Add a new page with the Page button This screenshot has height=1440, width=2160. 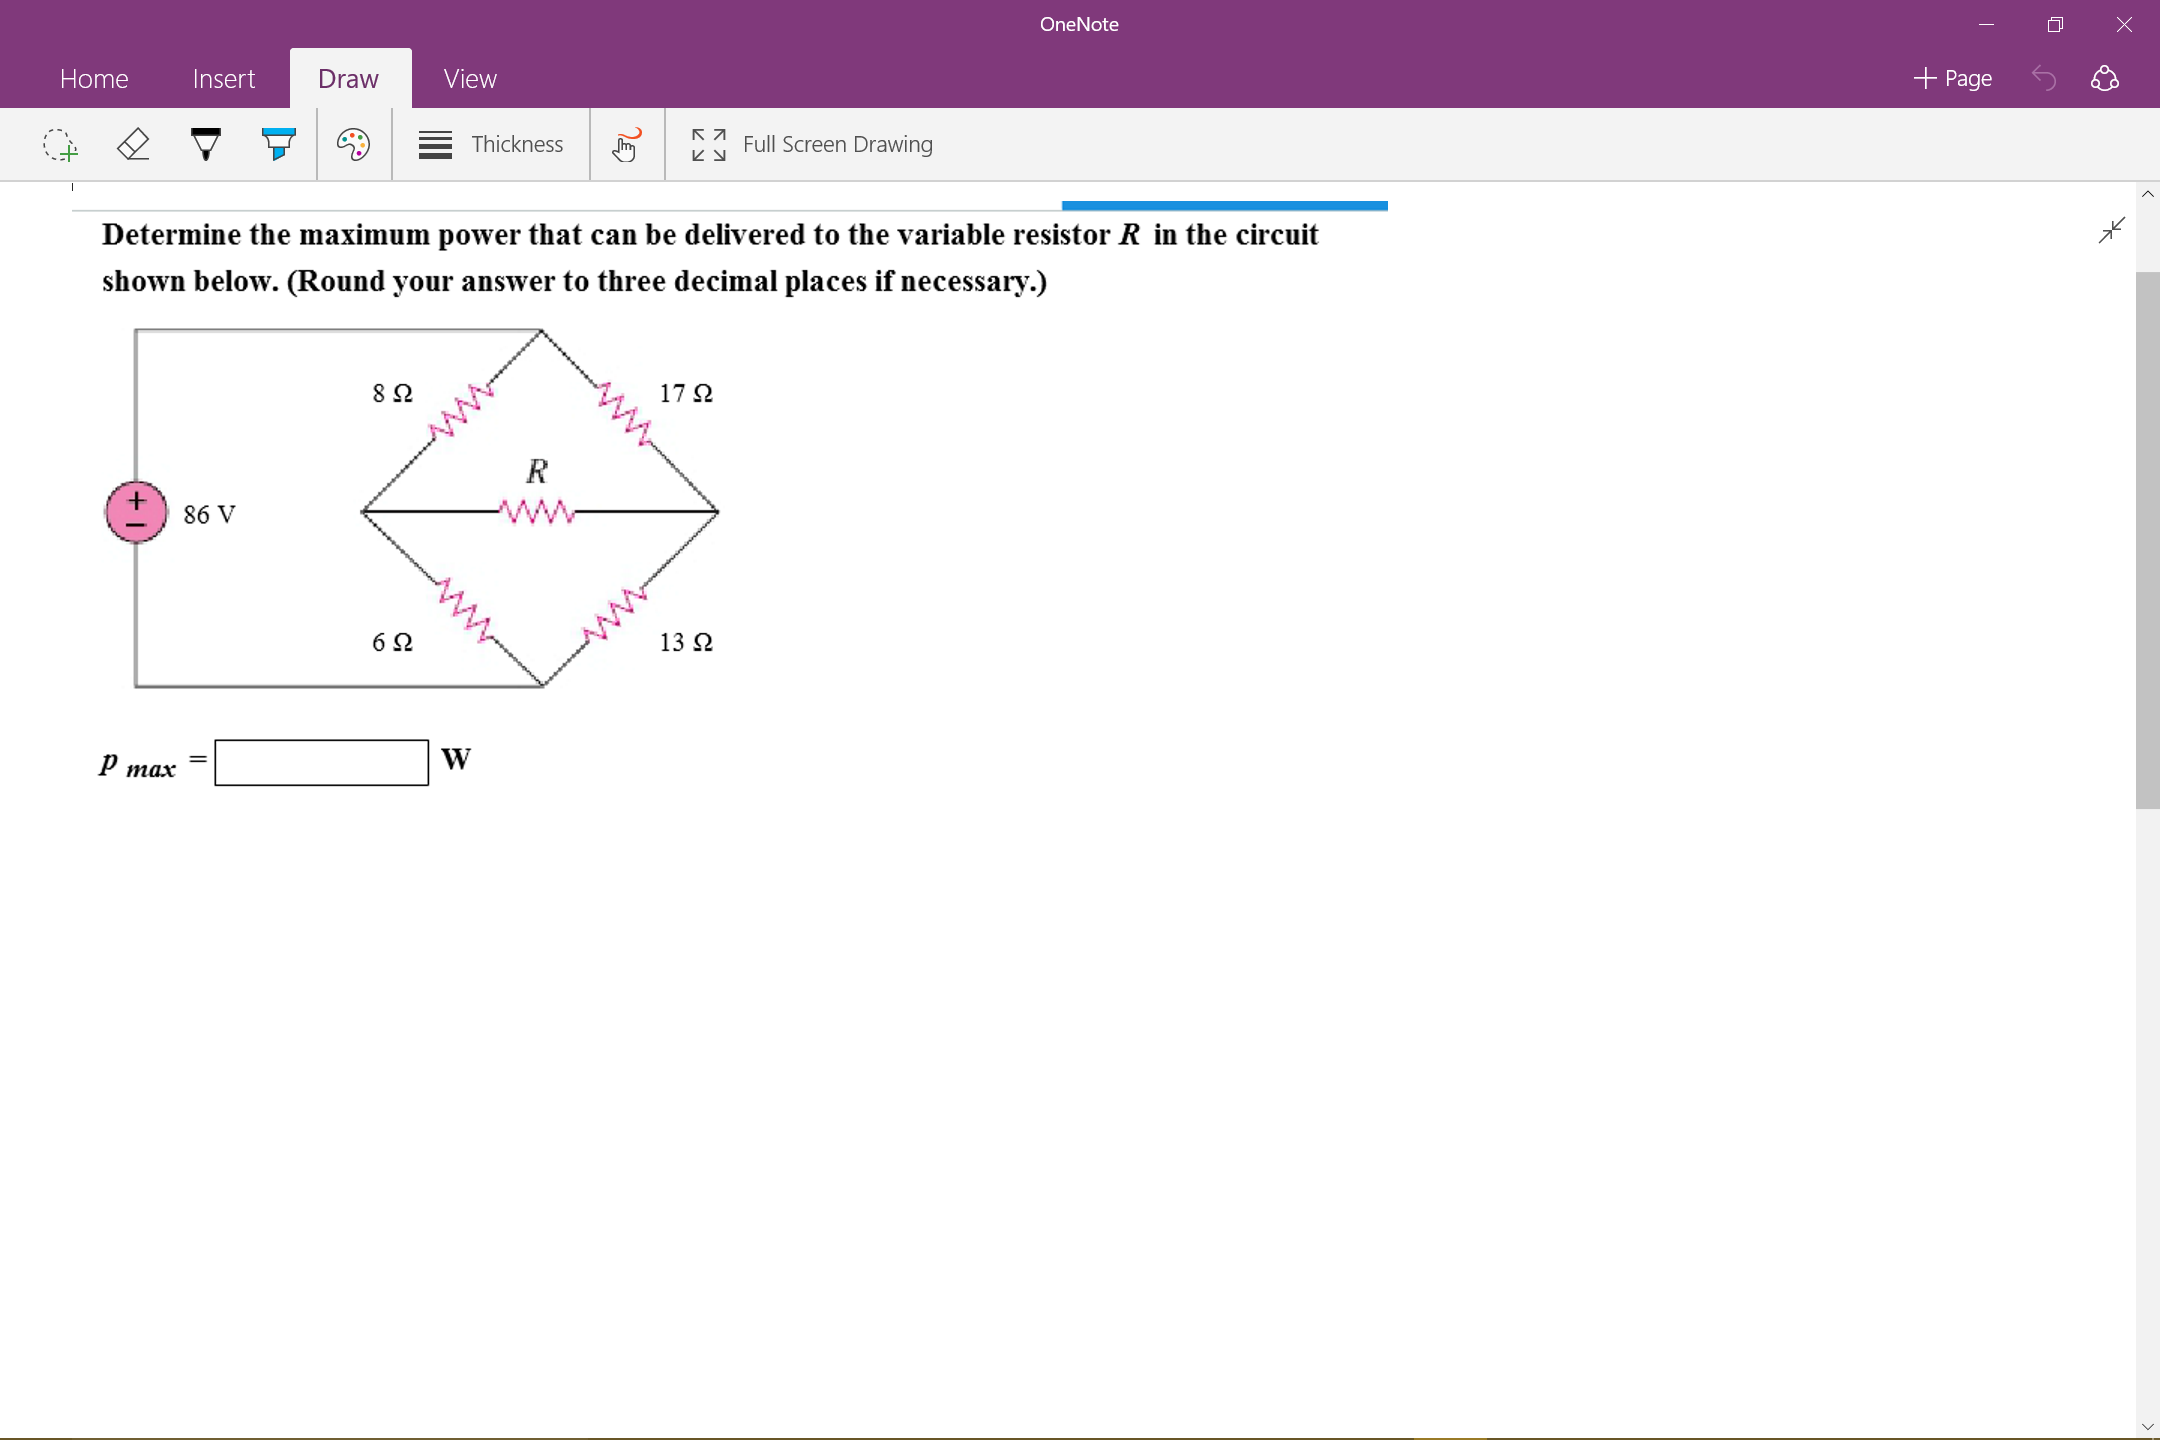click(1952, 78)
